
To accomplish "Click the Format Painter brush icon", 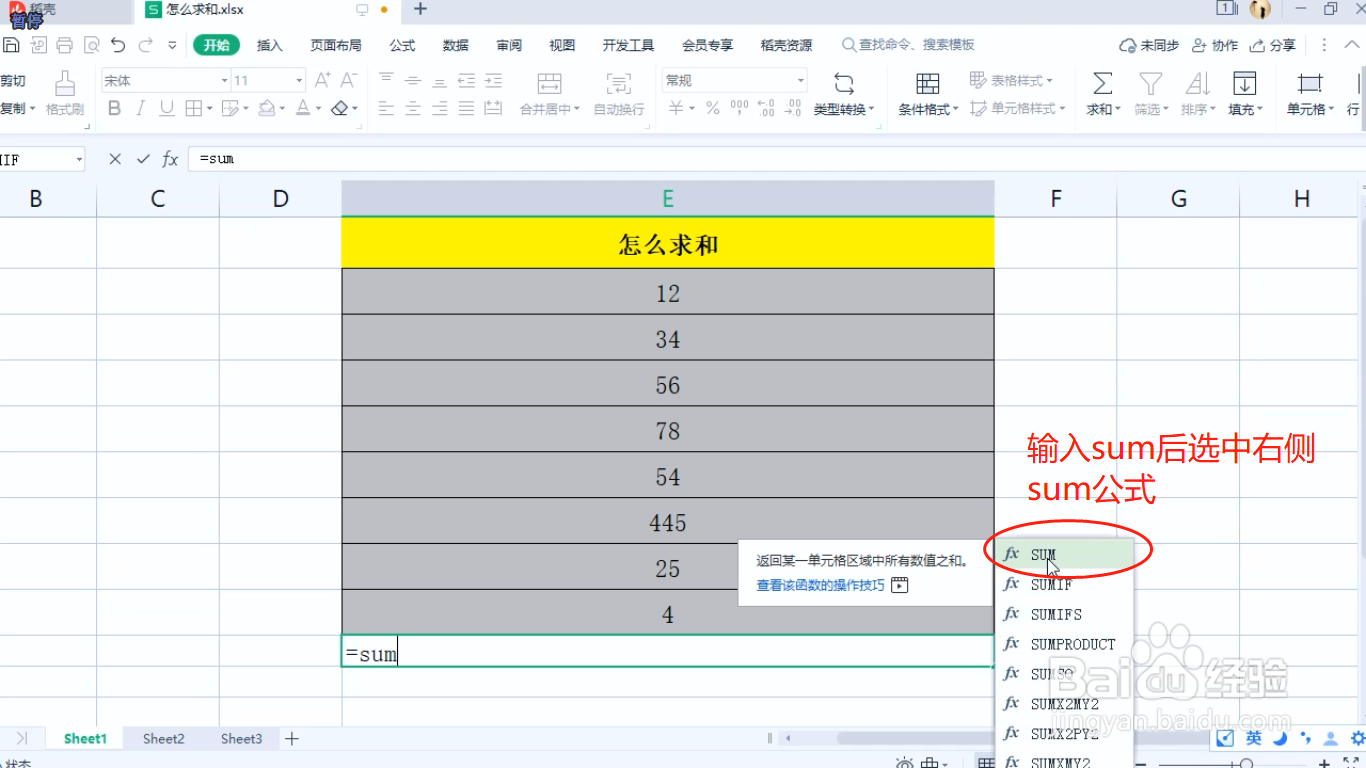I will pos(65,82).
